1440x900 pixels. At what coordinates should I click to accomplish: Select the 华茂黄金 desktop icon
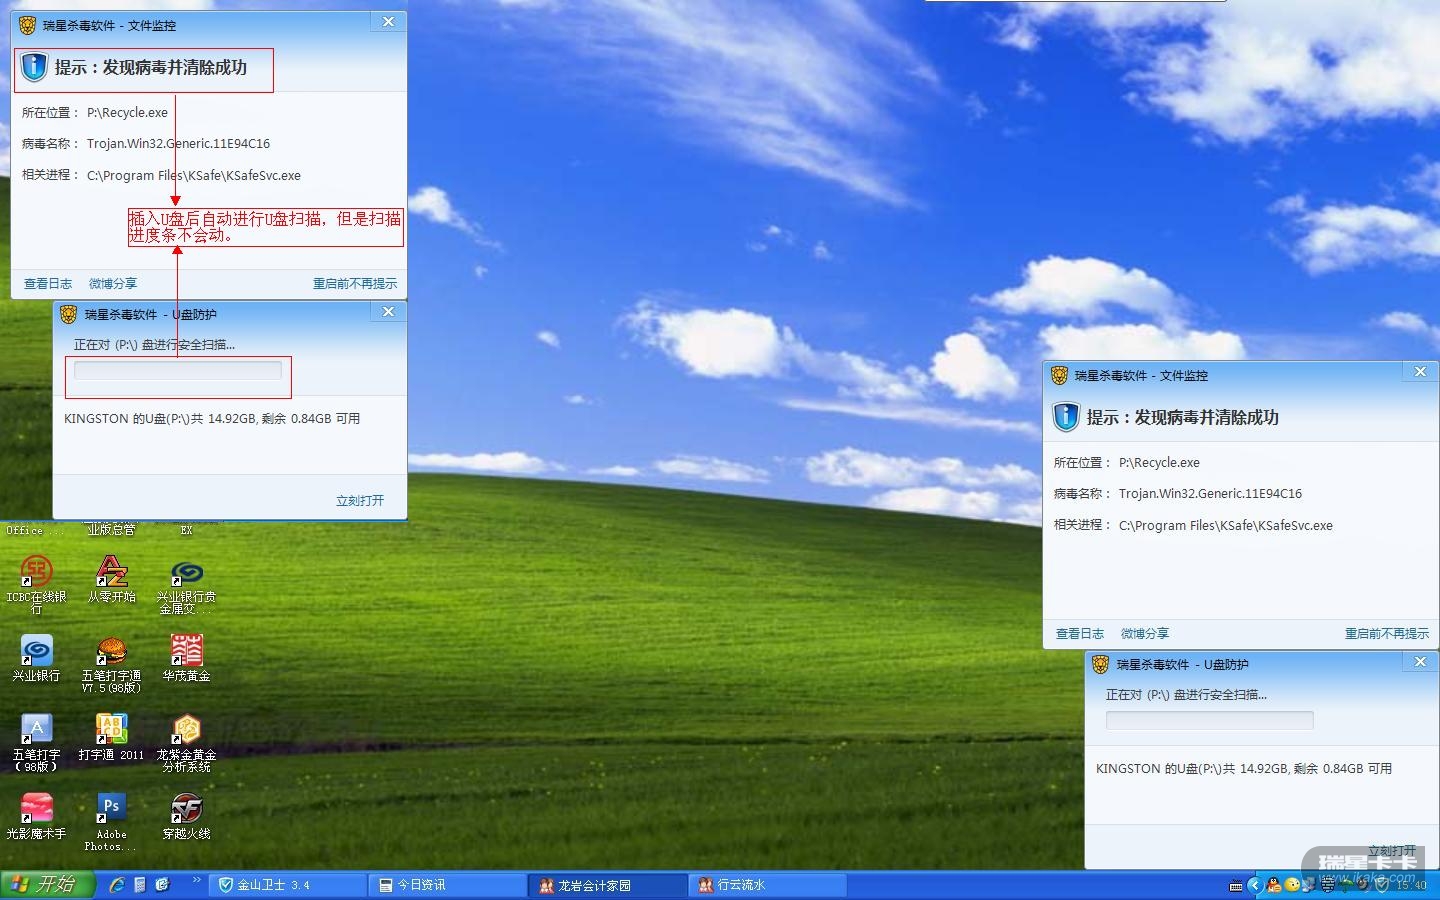click(x=186, y=659)
